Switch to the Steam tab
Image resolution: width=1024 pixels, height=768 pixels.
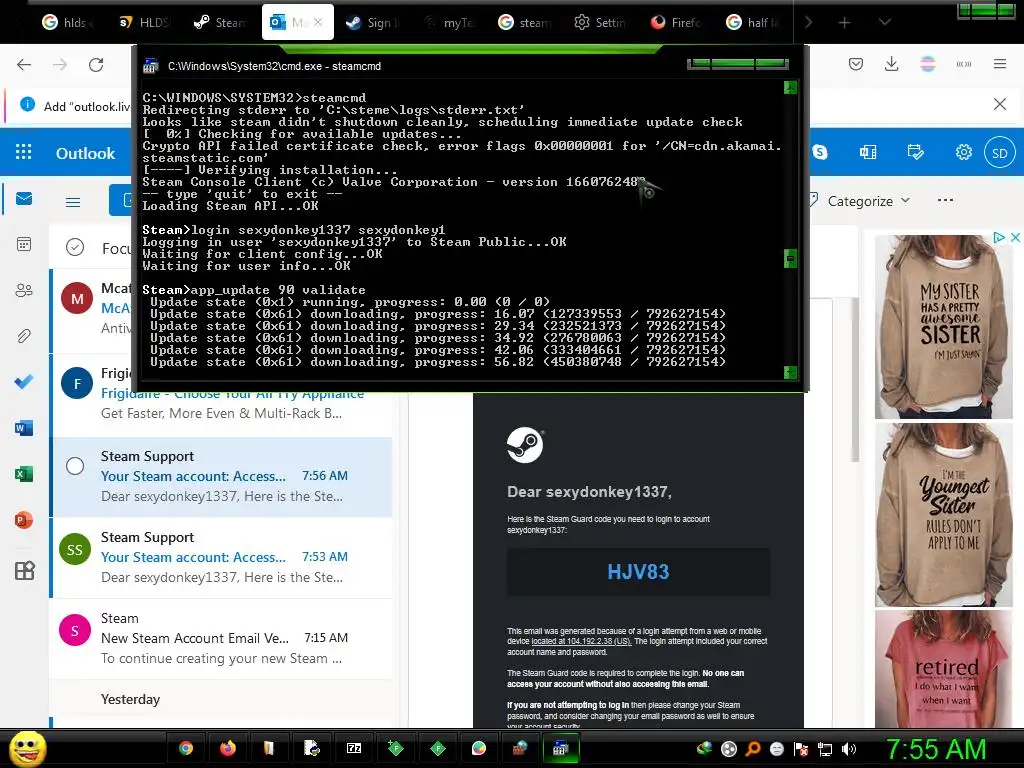(x=221, y=22)
